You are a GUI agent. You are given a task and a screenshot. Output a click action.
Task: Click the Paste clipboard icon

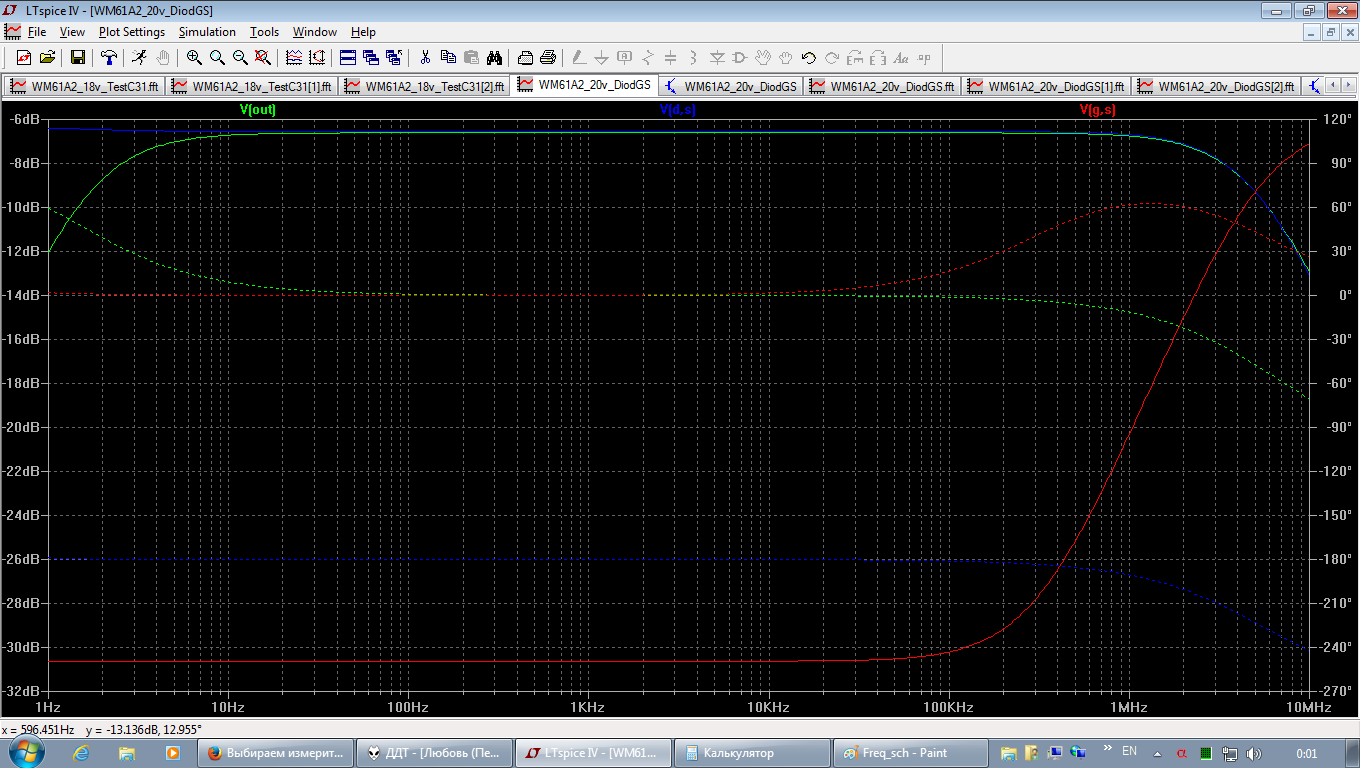pyautogui.click(x=471, y=57)
